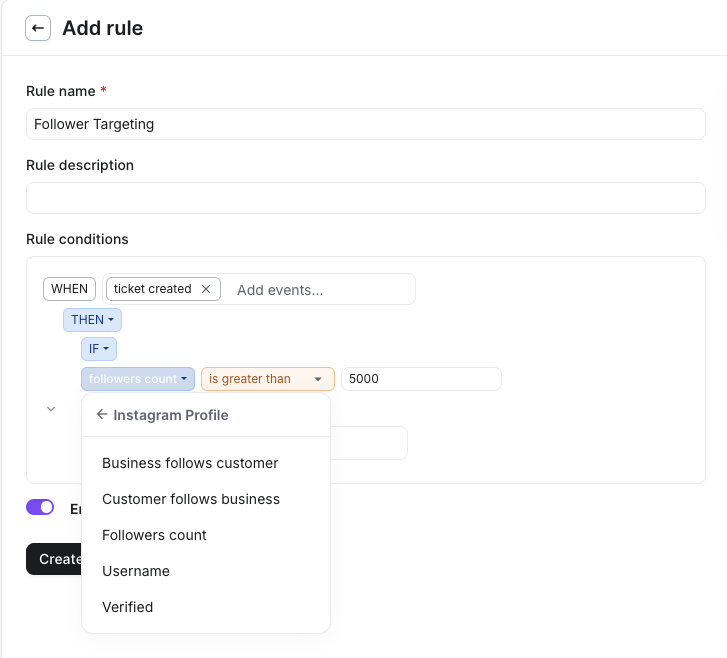Click into the Rule description field
The image size is (727, 658).
[365, 198]
